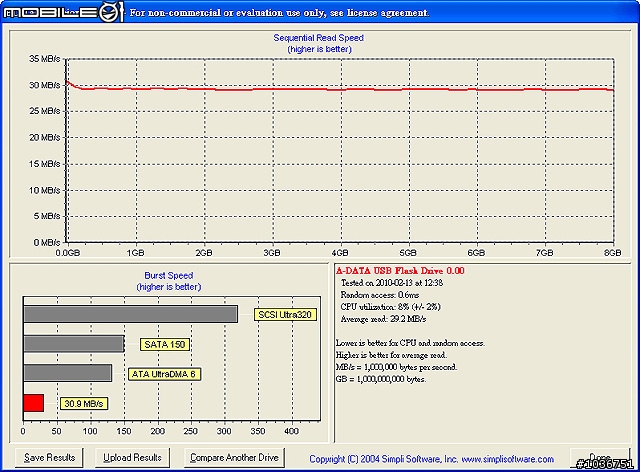
Task: Click the gray ATA UltraDMA 6 bar
Action: click(68, 373)
